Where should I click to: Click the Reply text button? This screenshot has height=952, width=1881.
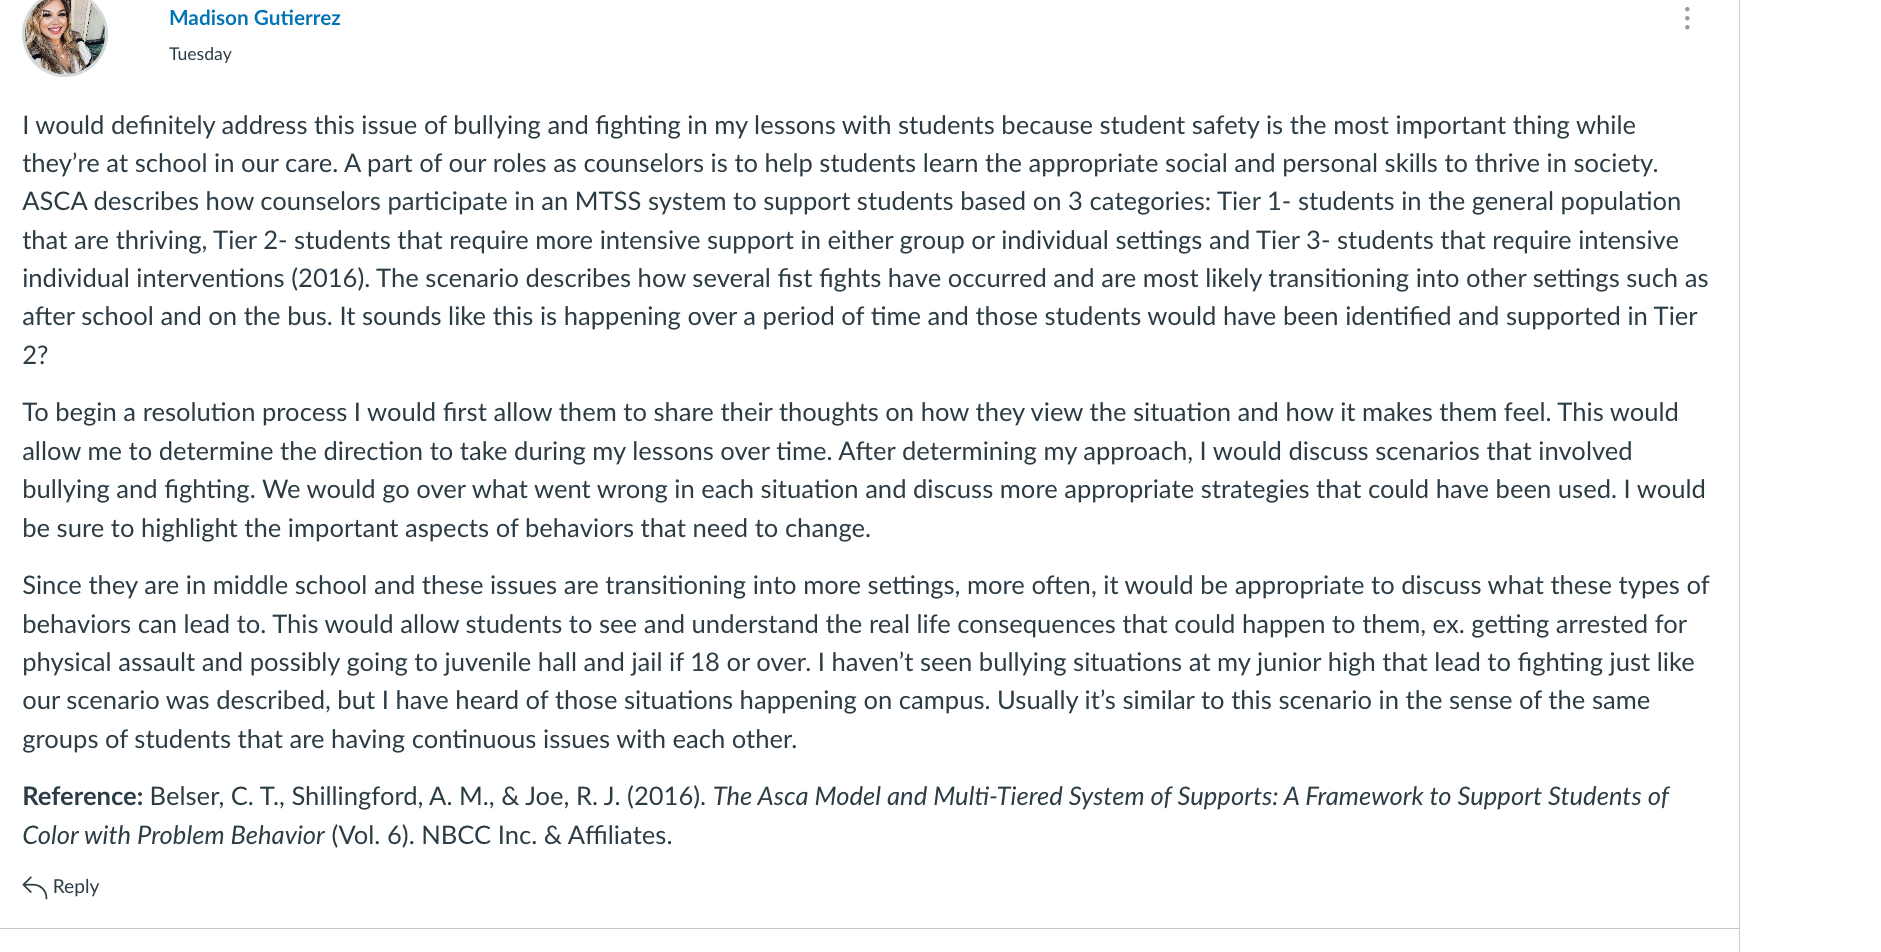point(76,887)
